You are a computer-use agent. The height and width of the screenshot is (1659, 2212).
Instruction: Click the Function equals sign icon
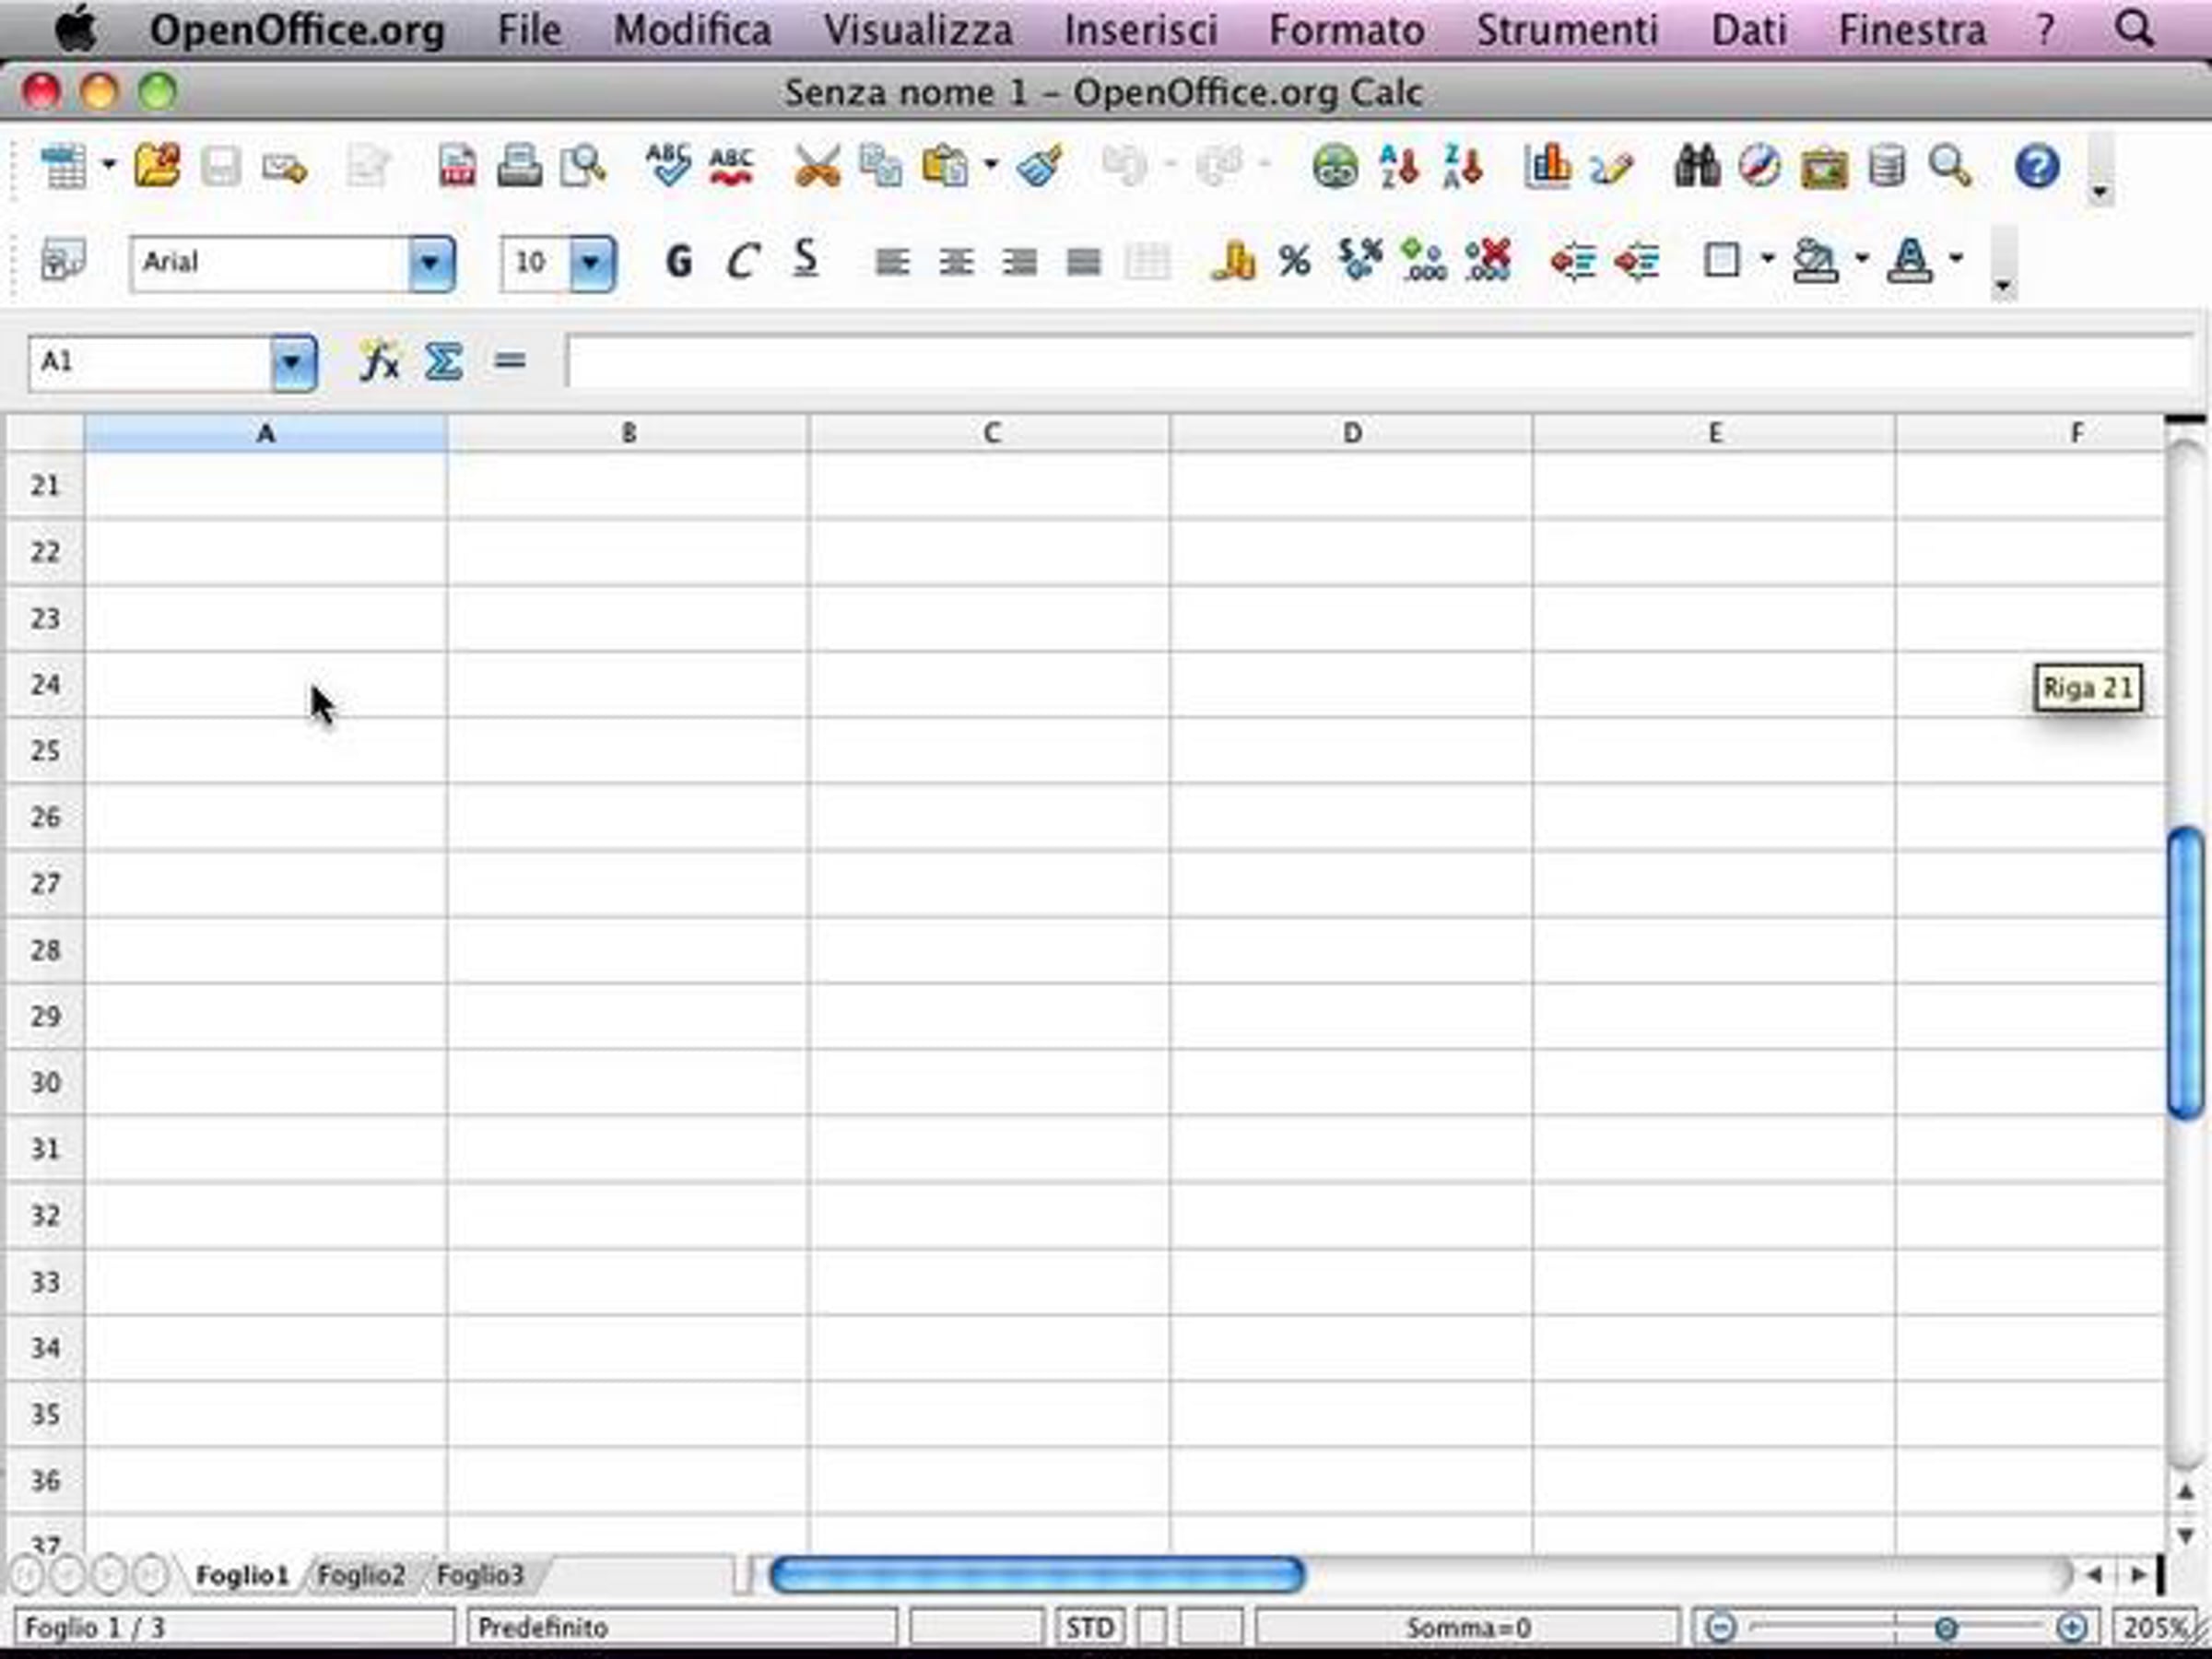[510, 361]
